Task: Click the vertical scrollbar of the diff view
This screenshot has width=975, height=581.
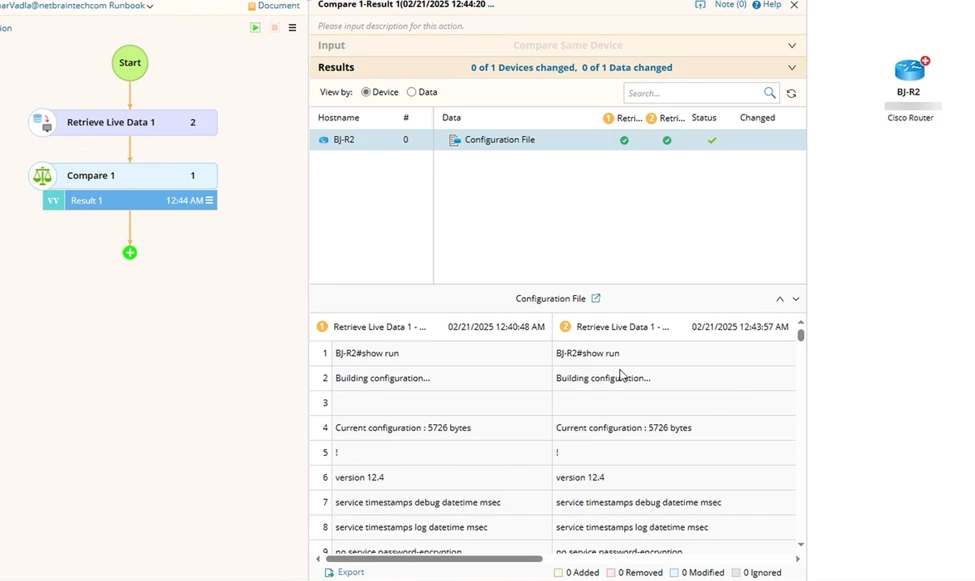Action: 801,335
